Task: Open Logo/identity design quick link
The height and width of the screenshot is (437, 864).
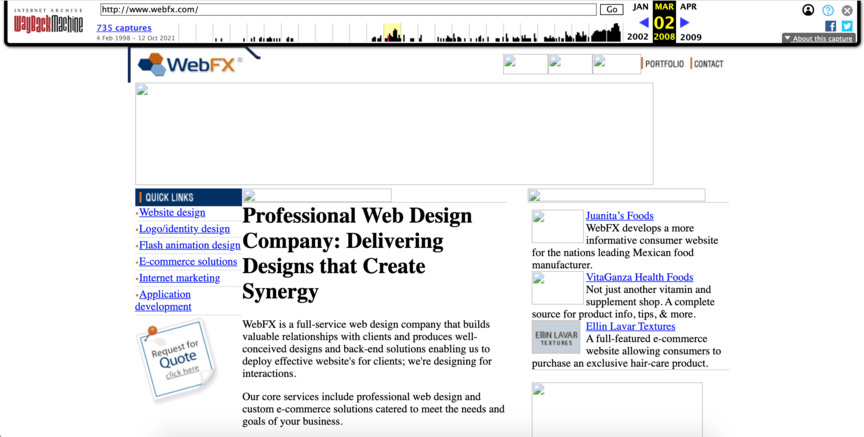Action: click(184, 229)
